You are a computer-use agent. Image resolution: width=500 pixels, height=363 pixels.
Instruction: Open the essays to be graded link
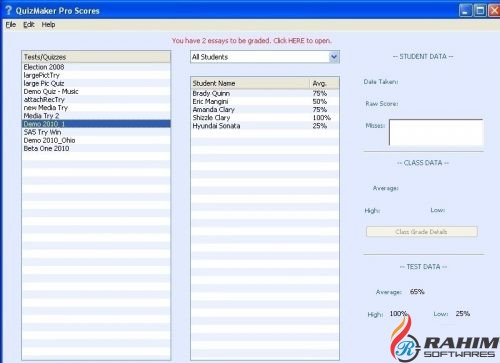tap(252, 41)
